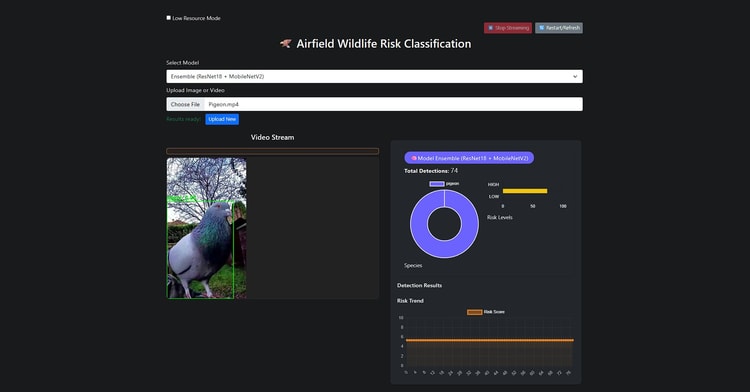The width and height of the screenshot is (750, 392).
Task: Click the Upload New button
Action: pos(222,119)
